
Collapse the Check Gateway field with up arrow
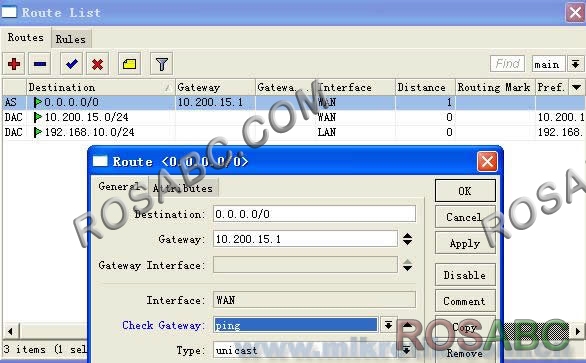click(408, 325)
